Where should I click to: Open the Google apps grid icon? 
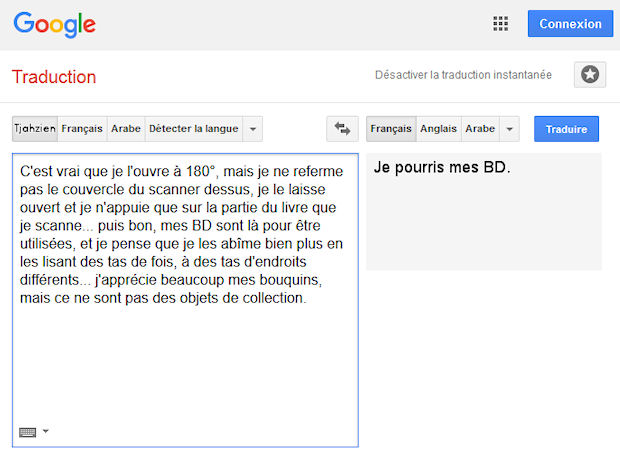[501, 24]
